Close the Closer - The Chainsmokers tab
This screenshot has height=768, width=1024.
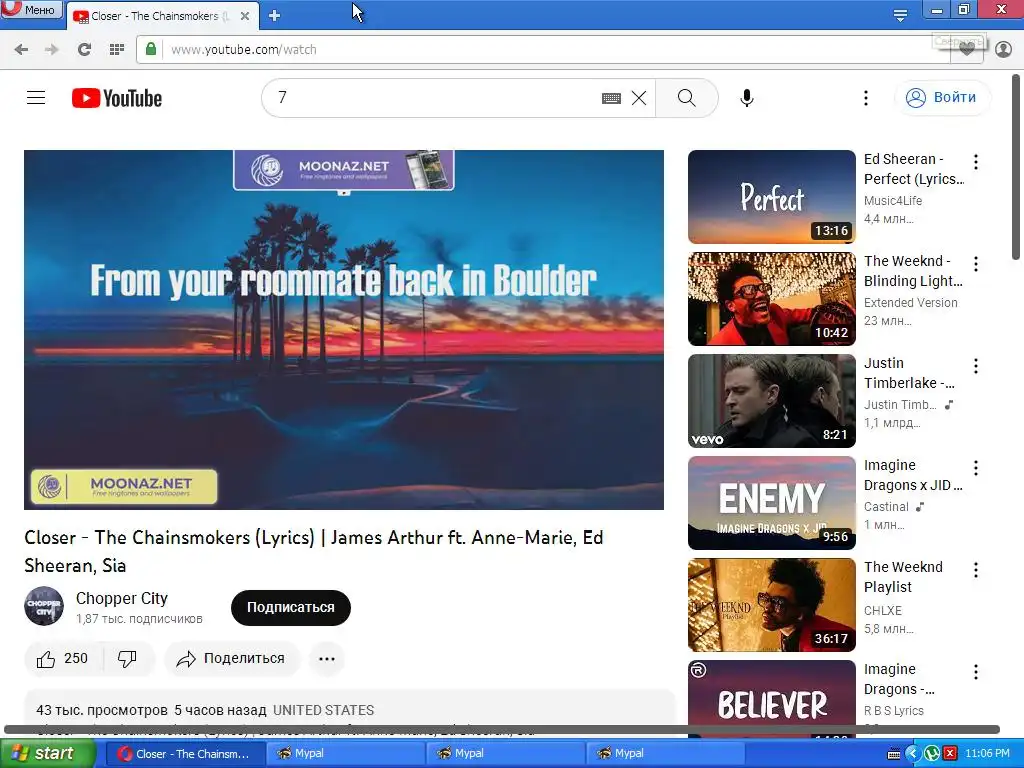[245, 16]
